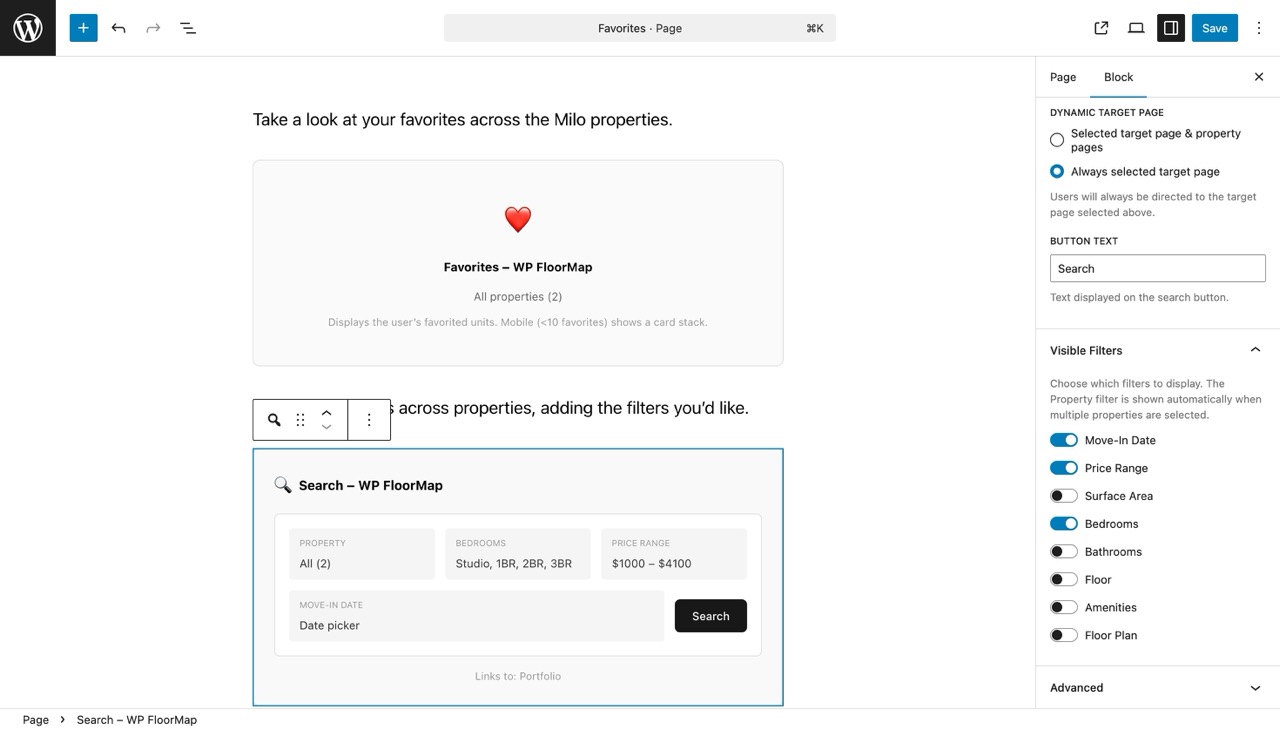The image size is (1280, 730).
Task: Click the Button Text input field
Action: pos(1157,268)
